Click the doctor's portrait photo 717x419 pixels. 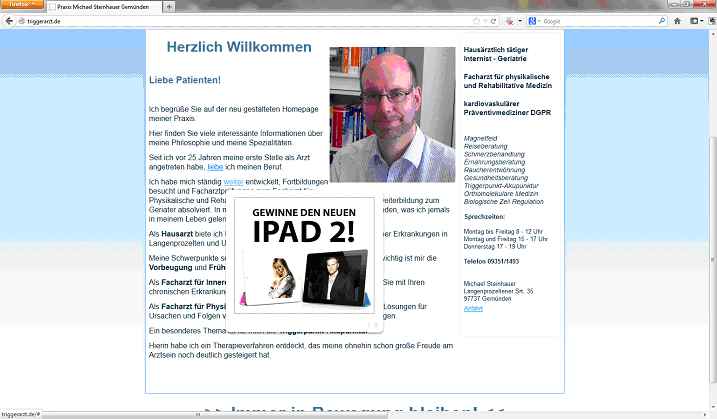pos(392,115)
